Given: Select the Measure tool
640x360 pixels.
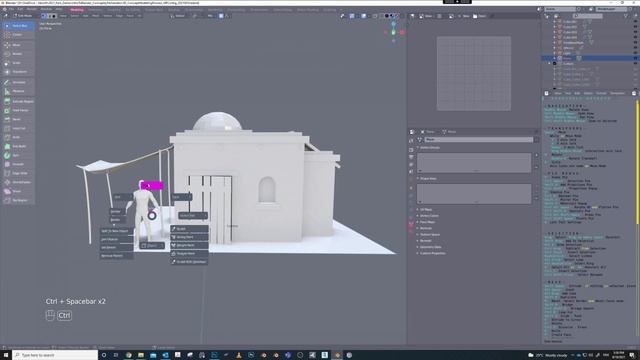Looking at the screenshot, I should coord(19,91).
